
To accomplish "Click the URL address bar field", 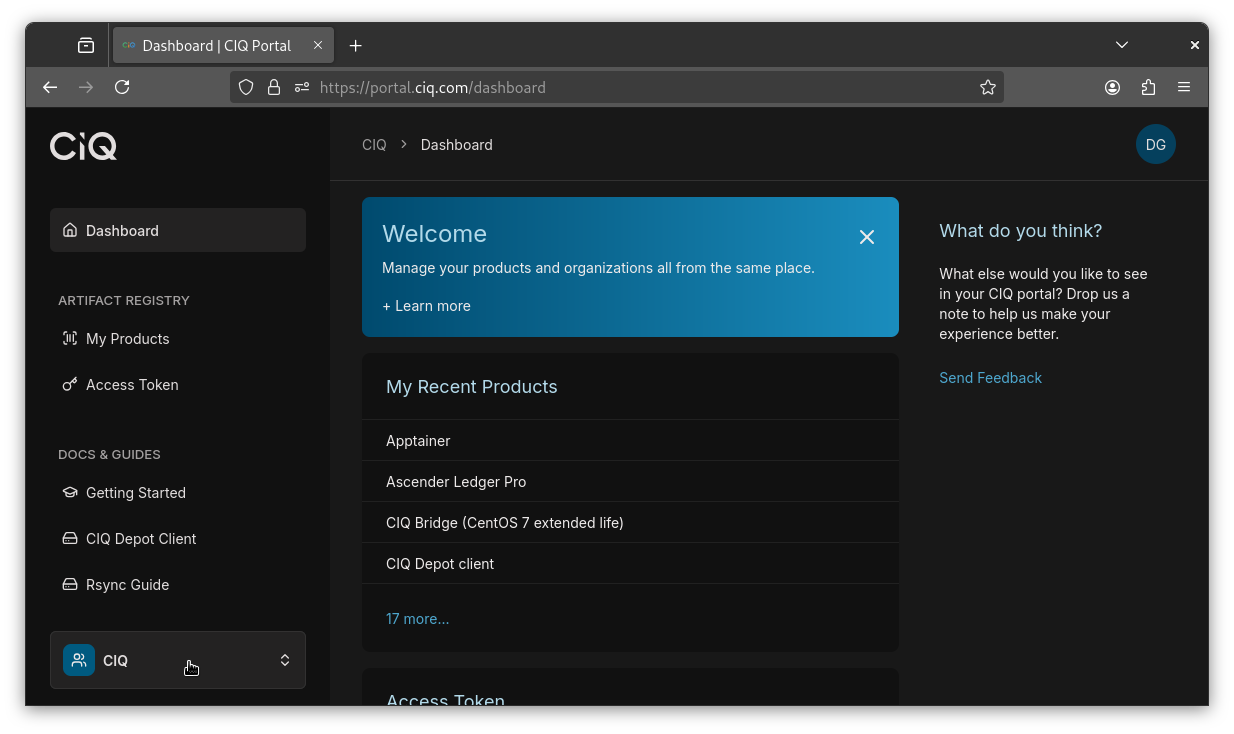I will (x=640, y=88).
